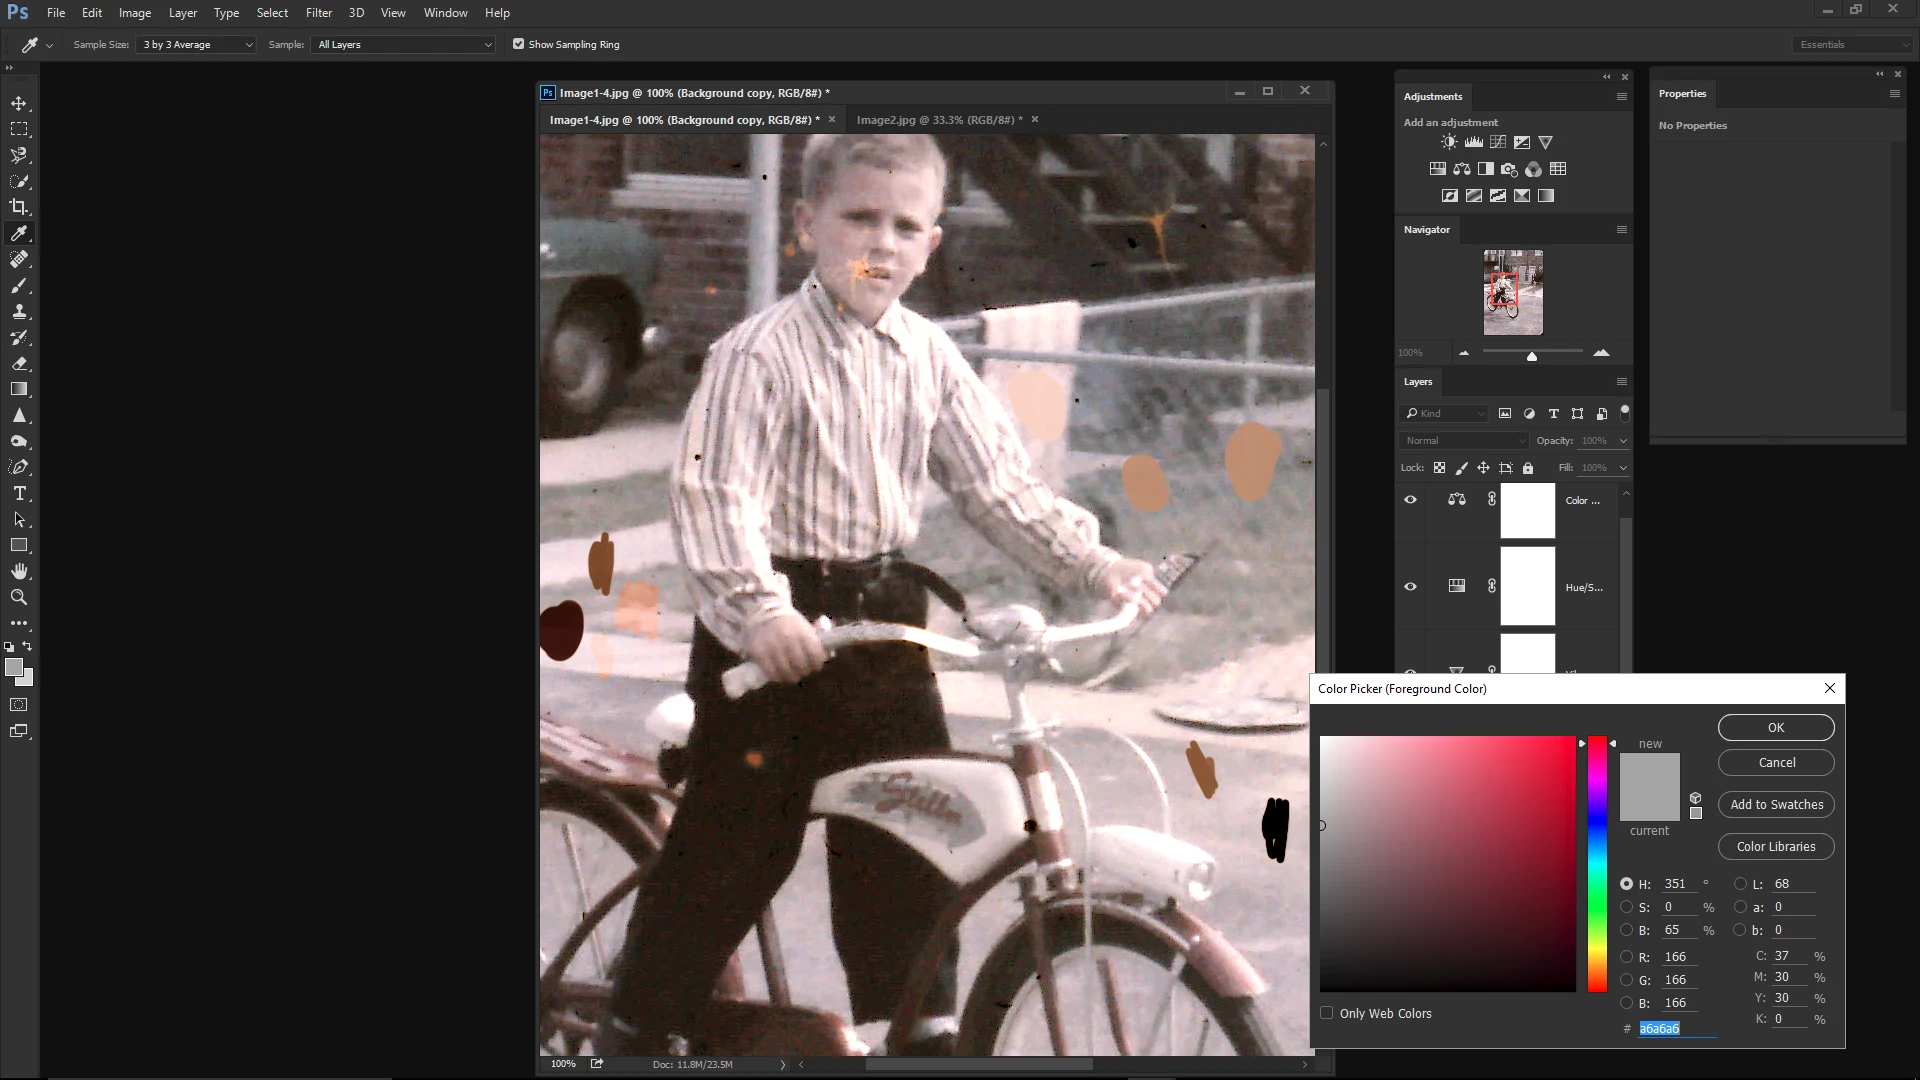
Task: Select the Clone Stamp tool
Action: point(19,311)
